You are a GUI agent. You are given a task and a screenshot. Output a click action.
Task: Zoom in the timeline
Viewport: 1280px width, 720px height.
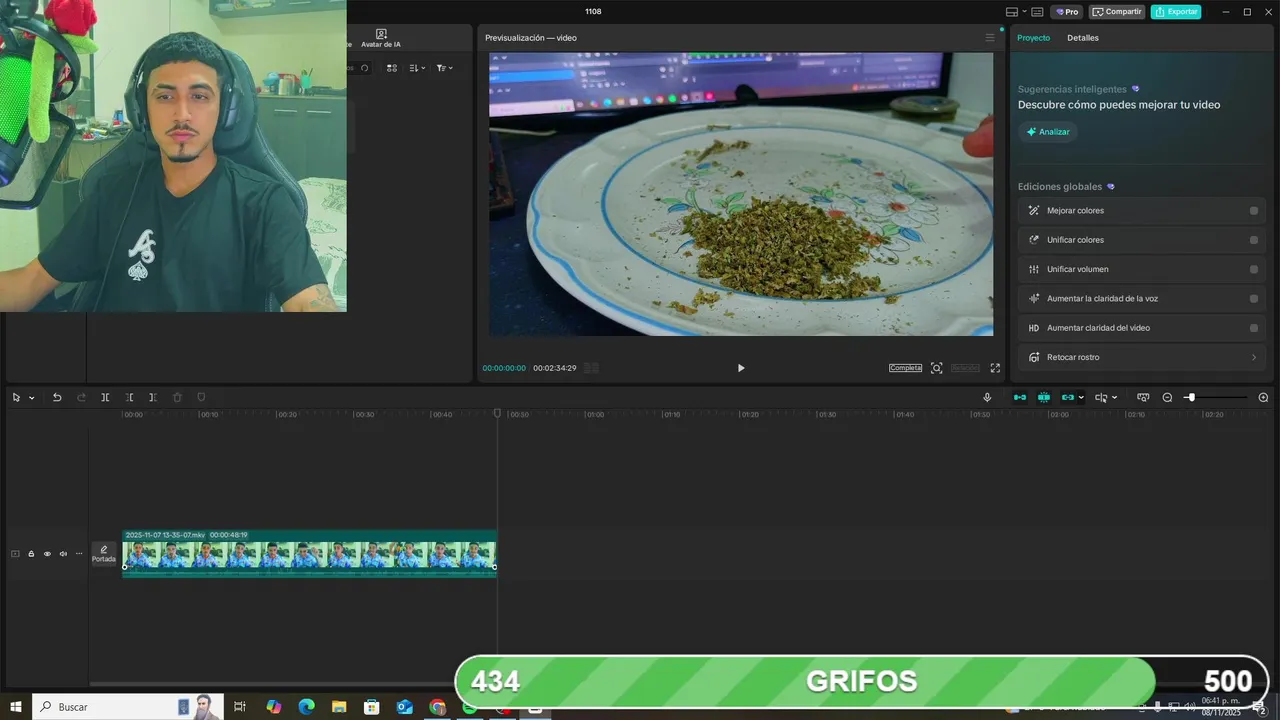pos(1263,397)
